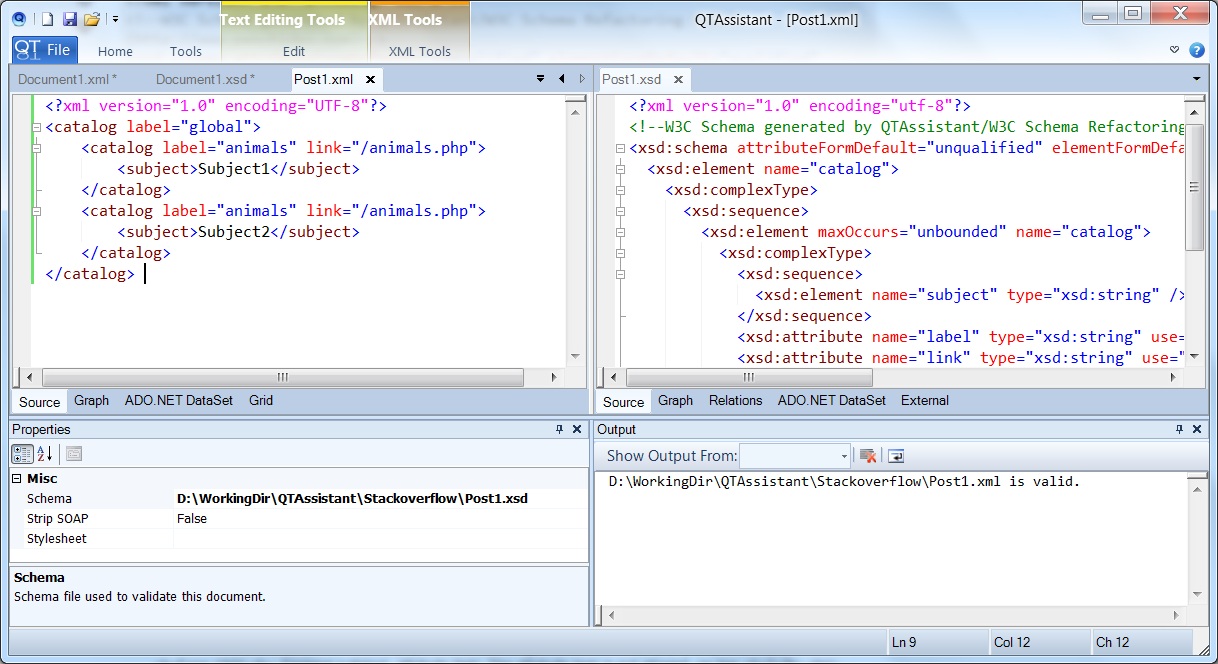Switch right pane to Graph view
1218x664 pixels.
point(675,400)
